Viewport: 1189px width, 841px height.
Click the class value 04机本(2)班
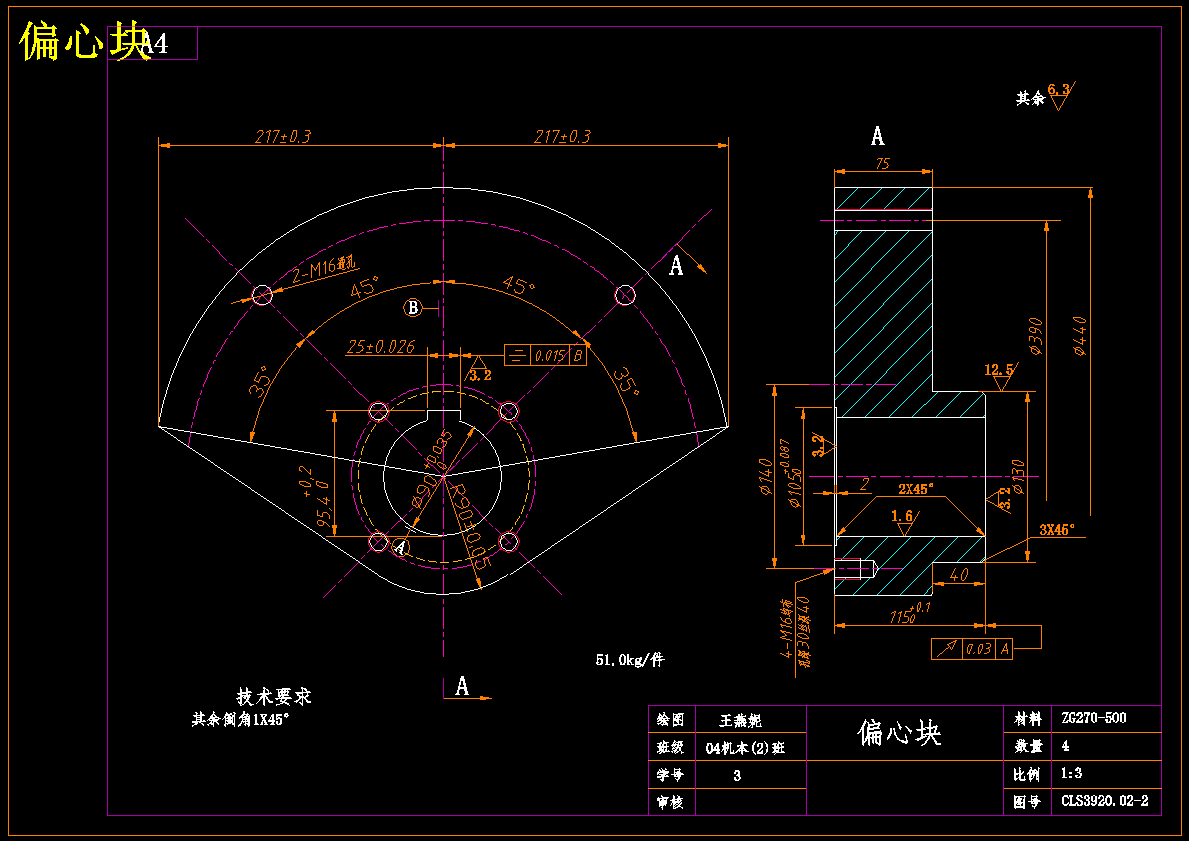click(745, 748)
